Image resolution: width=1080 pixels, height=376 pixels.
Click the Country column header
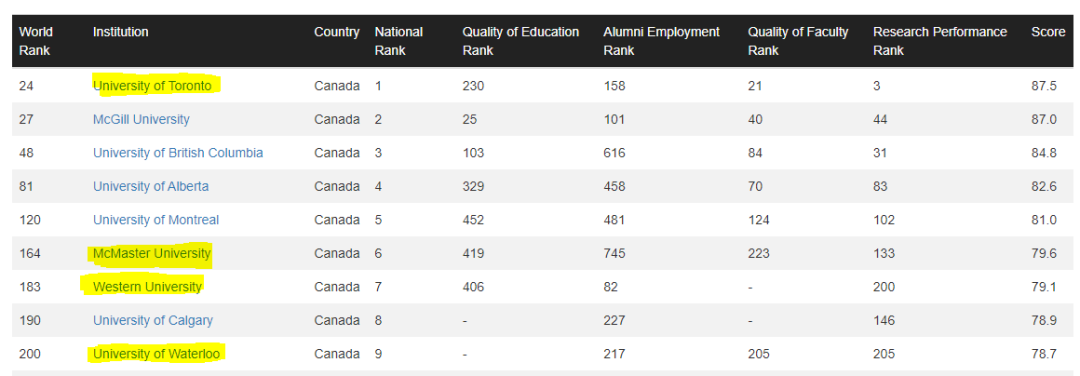point(337,32)
